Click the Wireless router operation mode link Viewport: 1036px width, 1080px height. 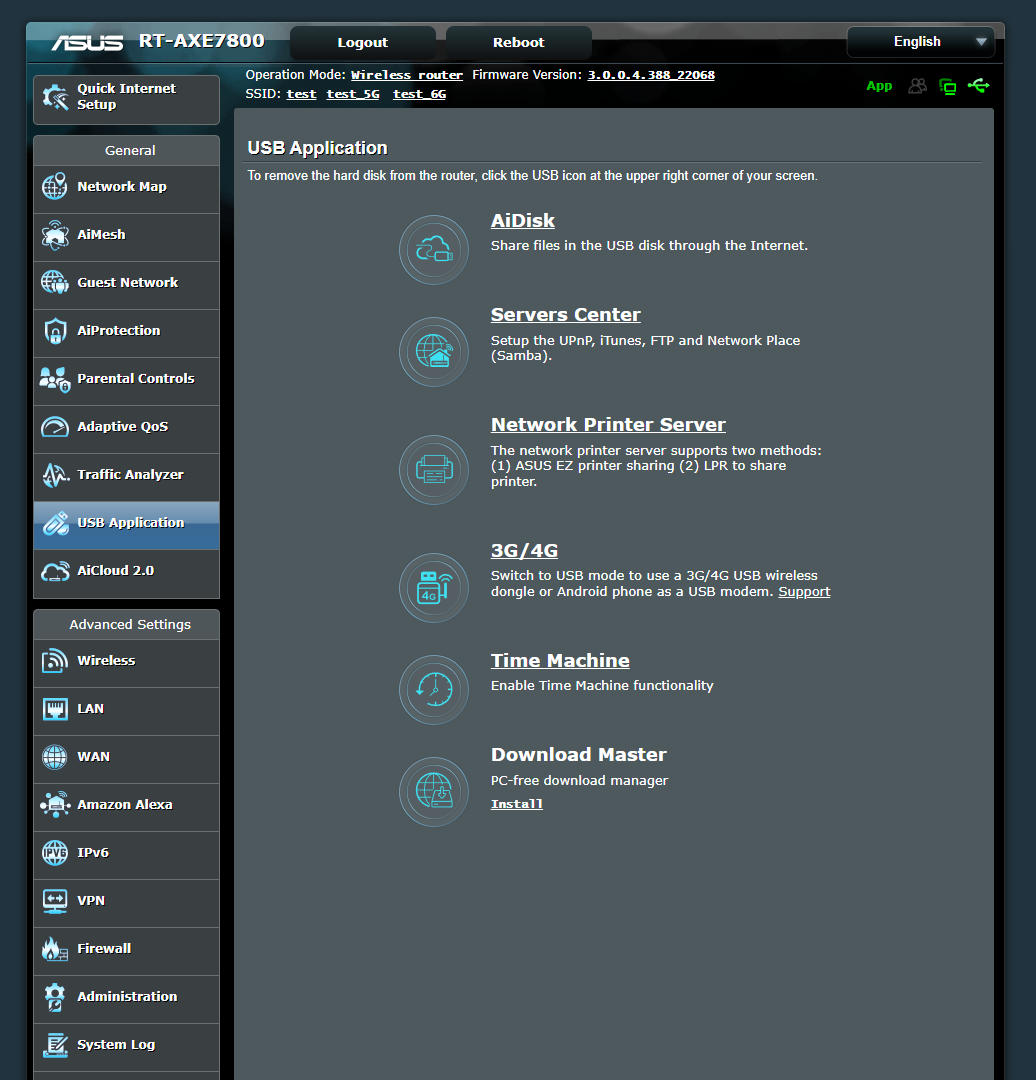407,75
